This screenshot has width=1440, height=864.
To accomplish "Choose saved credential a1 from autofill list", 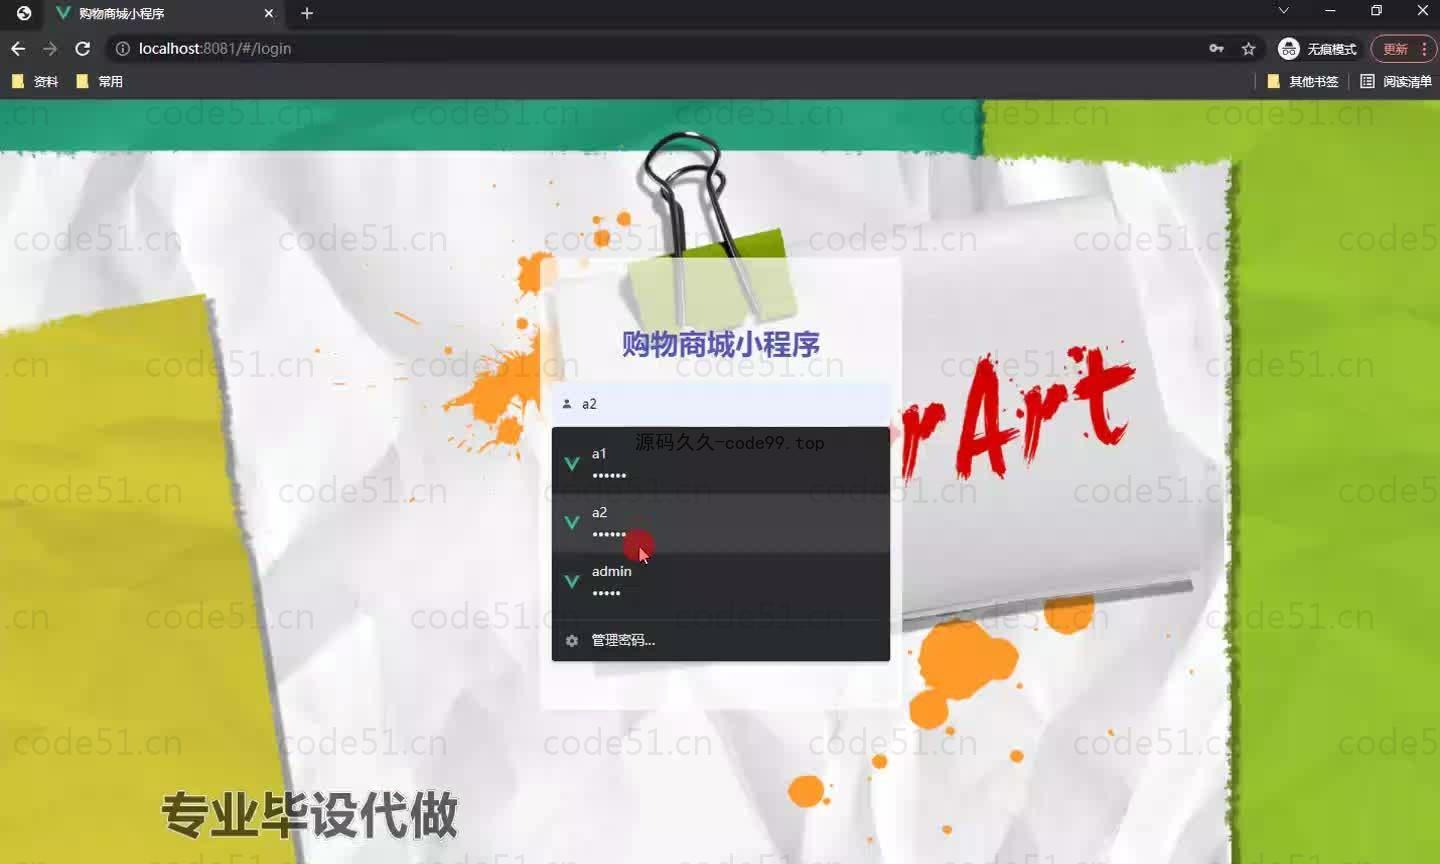I will [x=721, y=463].
